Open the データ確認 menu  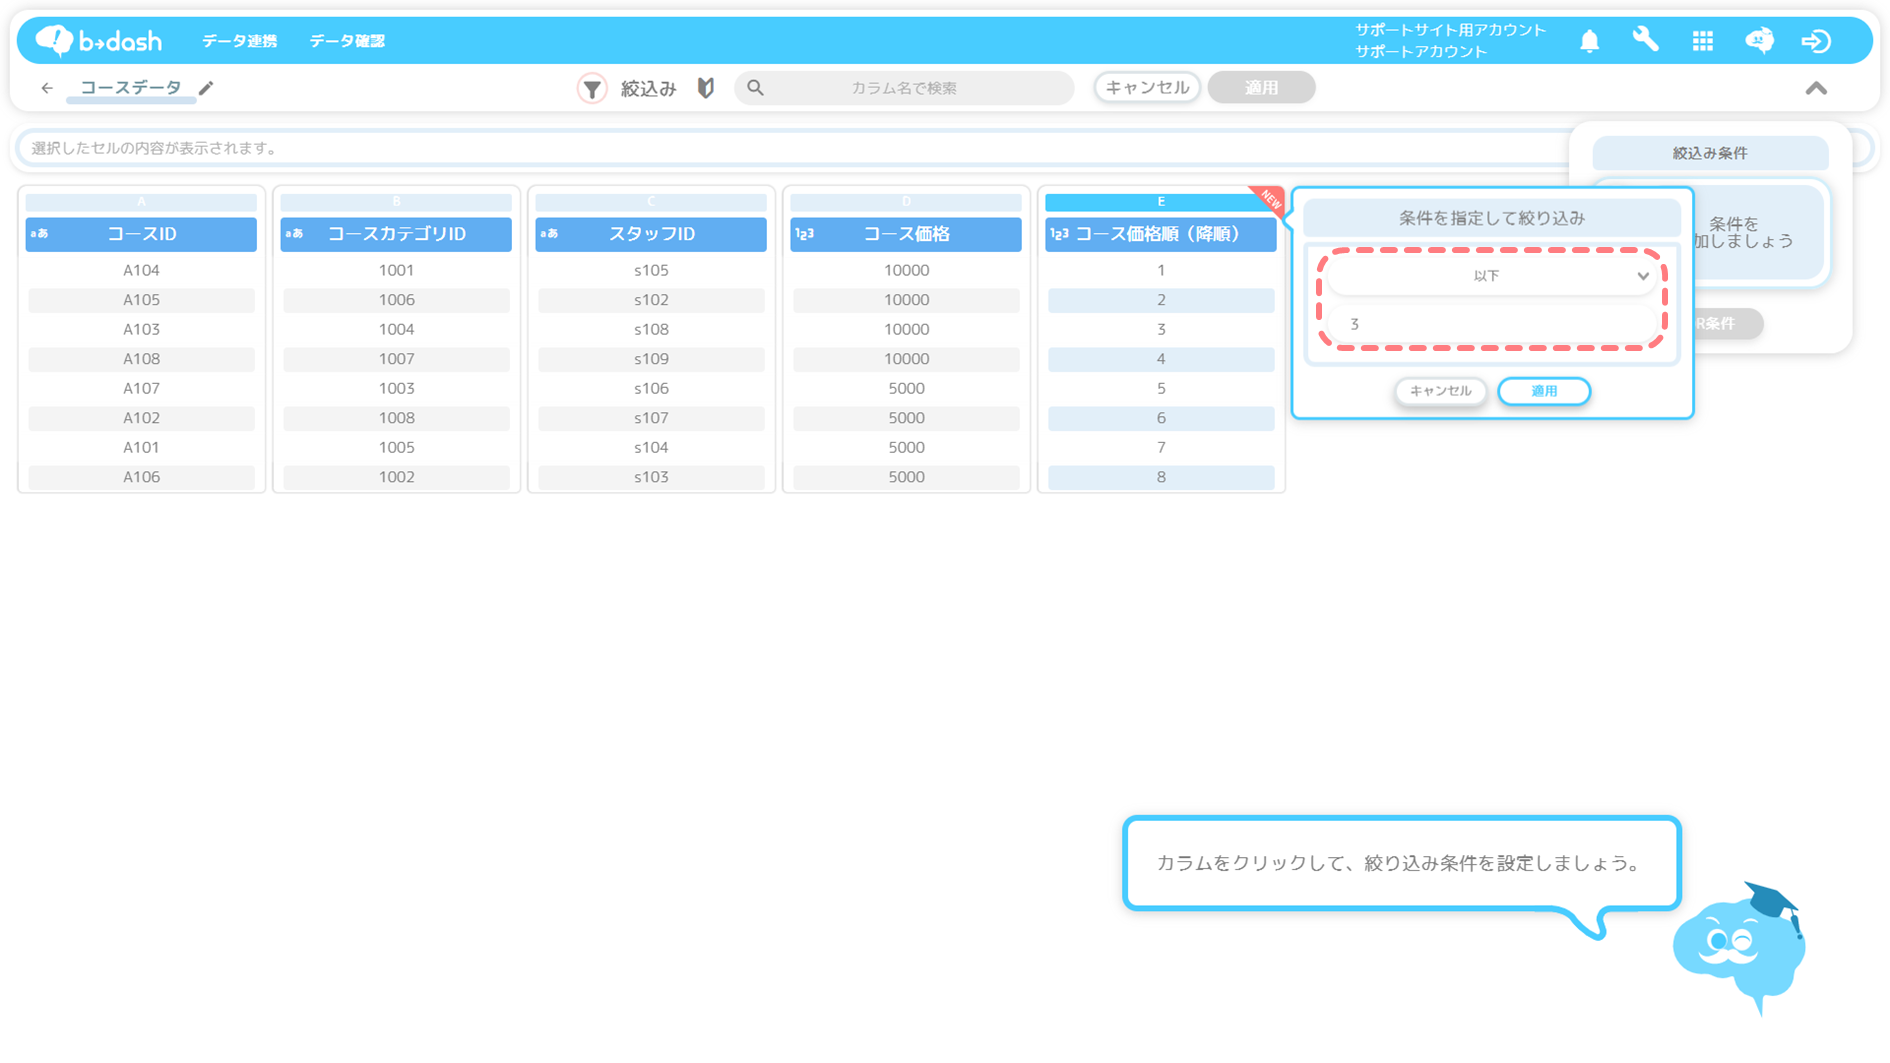(x=347, y=41)
